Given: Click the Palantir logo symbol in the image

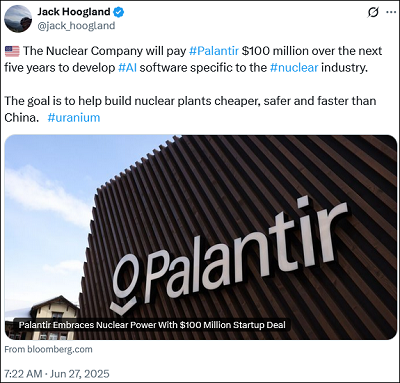Looking at the screenshot, I should pyautogui.click(x=124, y=285).
